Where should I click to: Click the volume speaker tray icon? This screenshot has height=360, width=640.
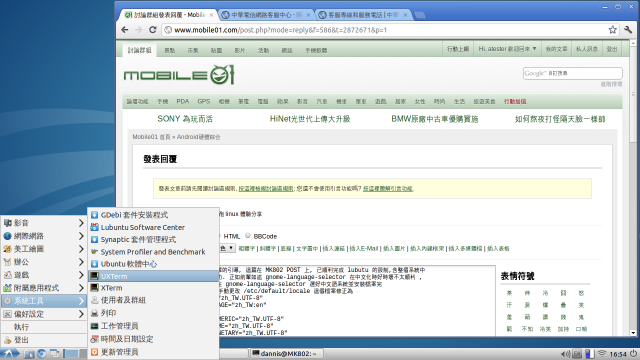click(x=566, y=354)
